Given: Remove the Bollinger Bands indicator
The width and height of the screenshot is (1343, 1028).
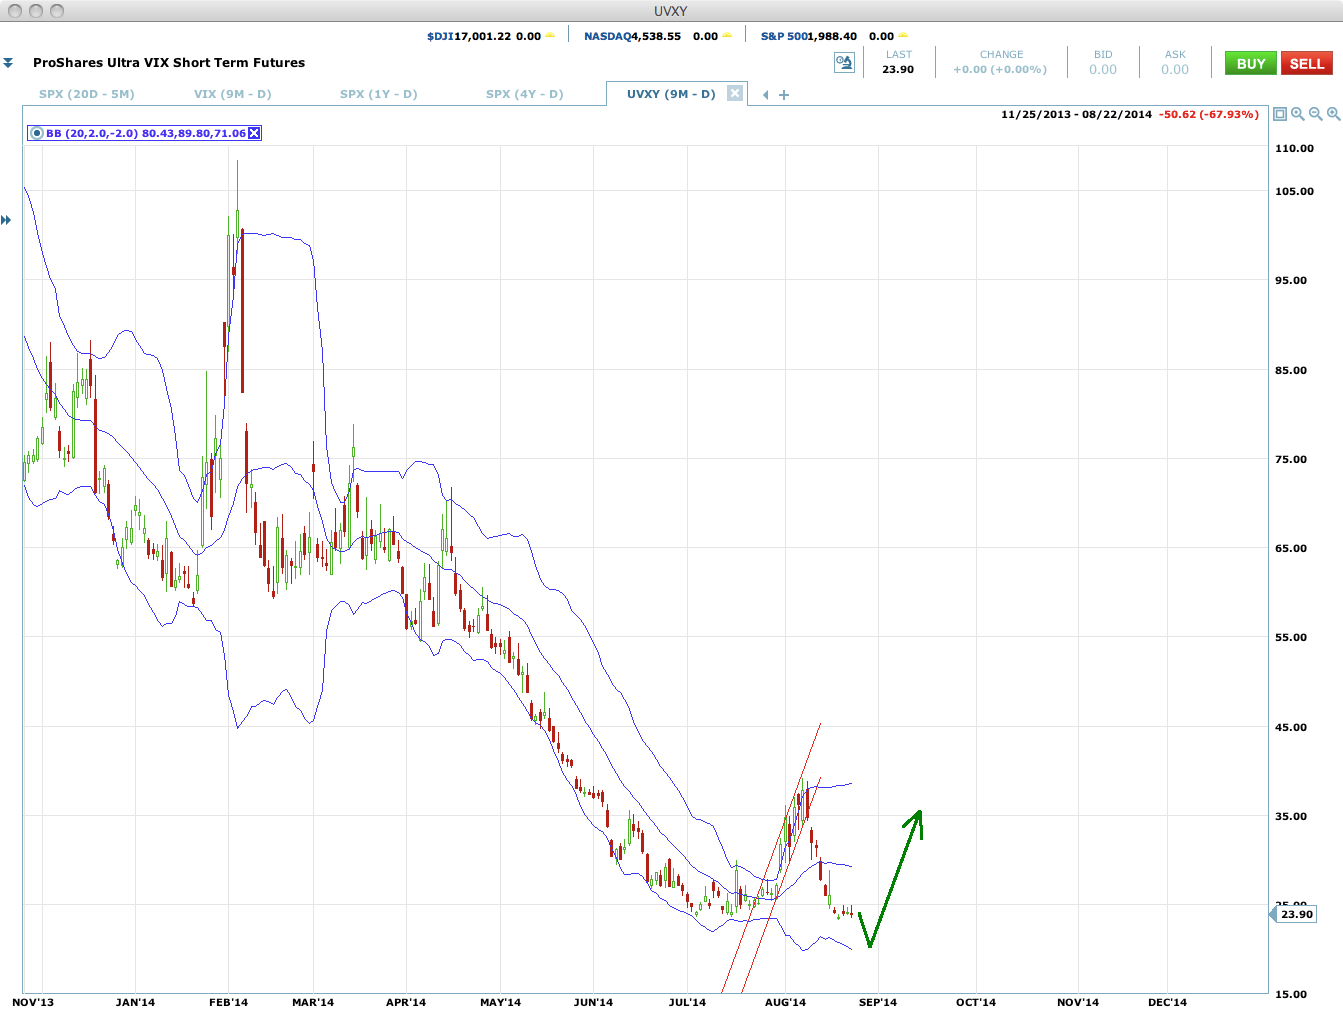Looking at the screenshot, I should [254, 133].
